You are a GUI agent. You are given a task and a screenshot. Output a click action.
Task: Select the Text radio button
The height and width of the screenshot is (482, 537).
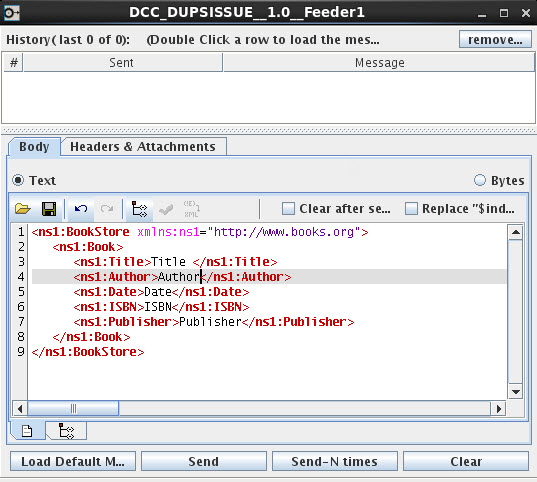coord(18,180)
